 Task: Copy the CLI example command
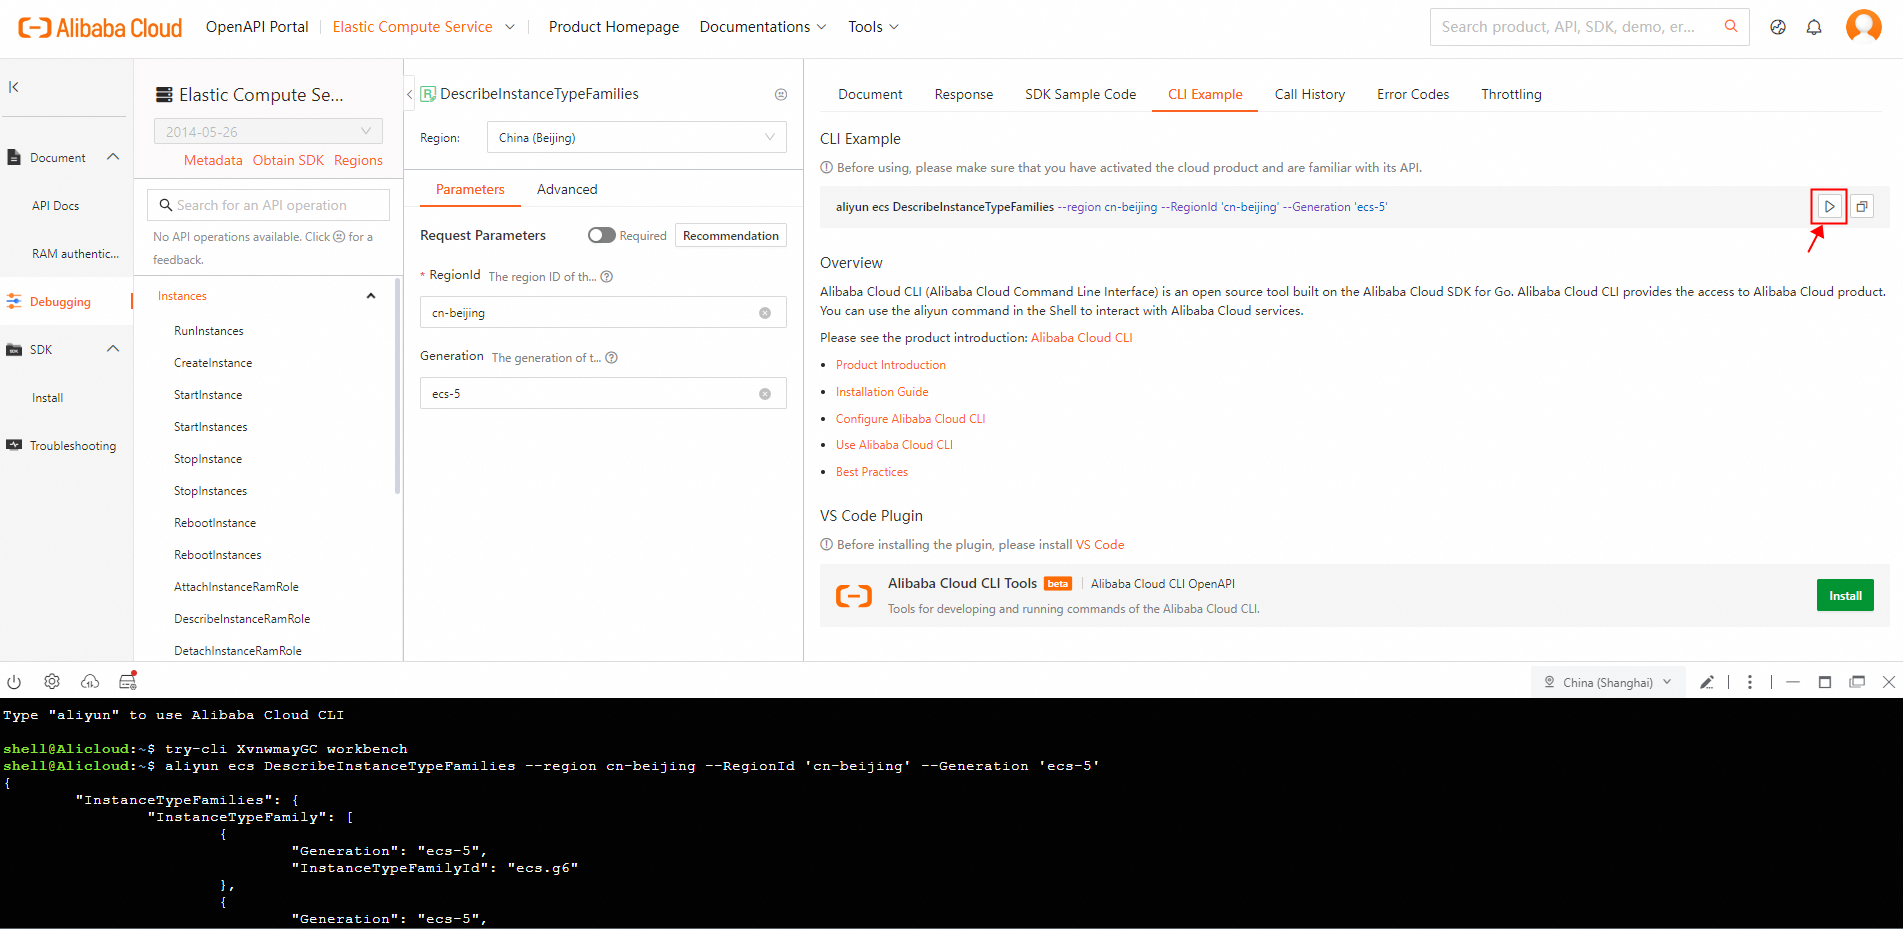[x=1861, y=207]
